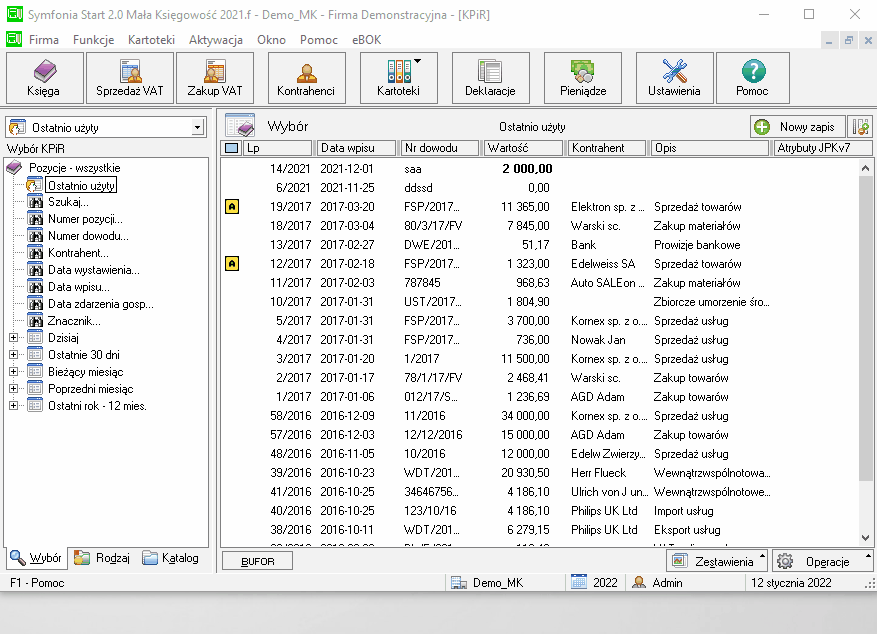
Task: Open the Operacje popup menu
Action: click(822, 561)
